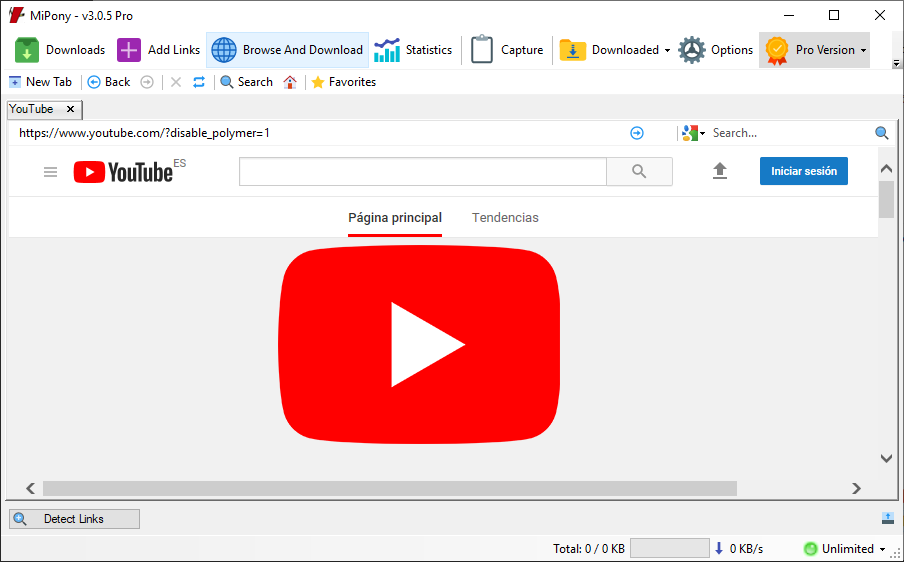Select Browse And Download globe icon
The height and width of the screenshot is (562, 904).
pos(224,50)
